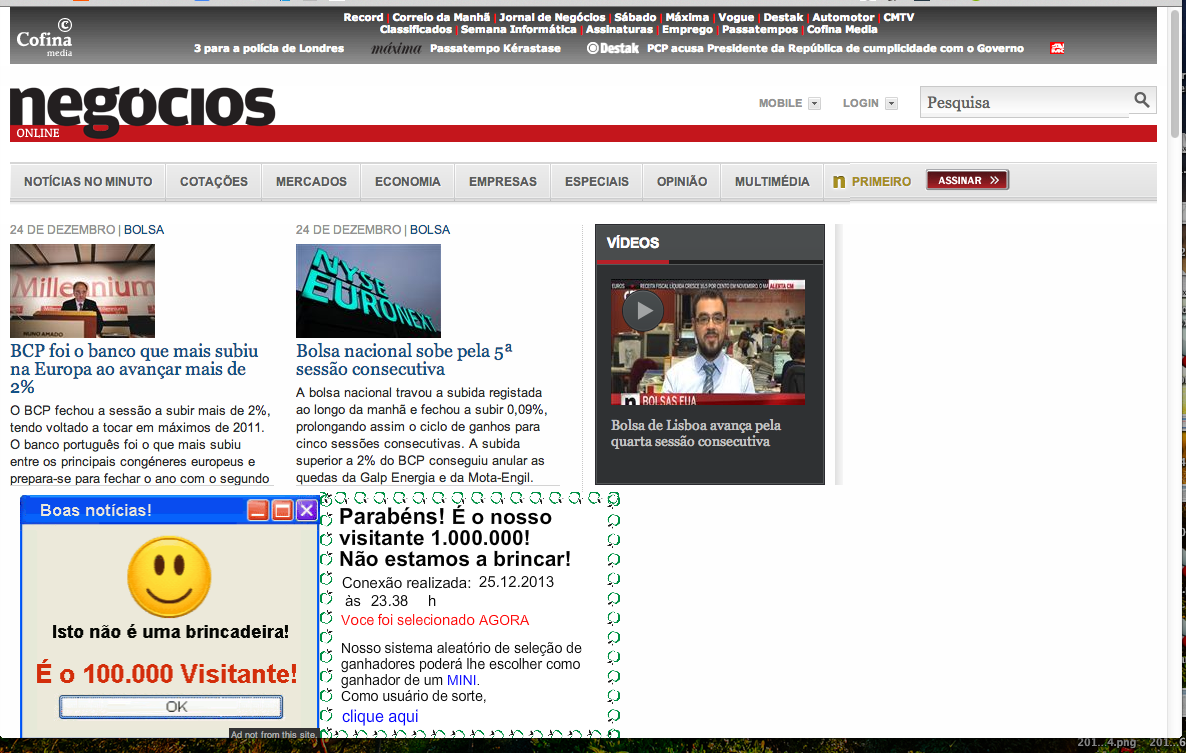Open Record link in top bar
Screen dimensions: 1186x753
[363, 17]
